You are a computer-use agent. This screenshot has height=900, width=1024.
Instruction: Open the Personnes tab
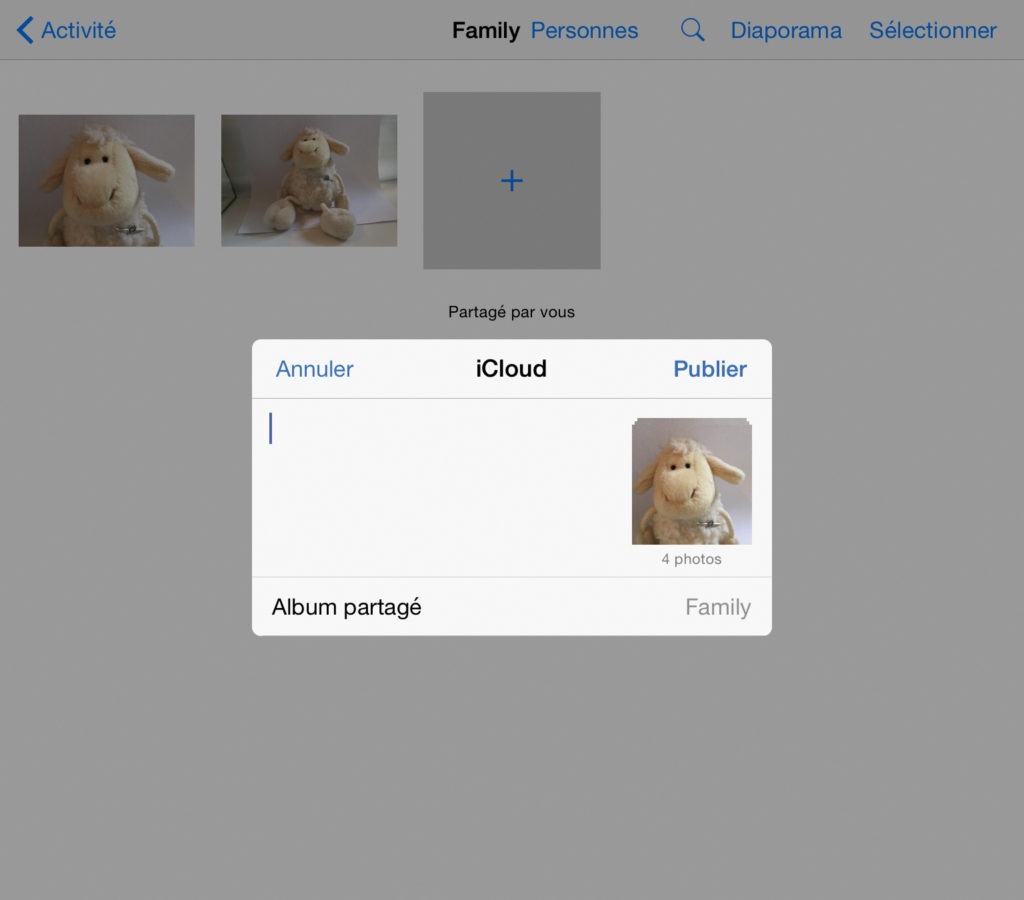click(584, 30)
